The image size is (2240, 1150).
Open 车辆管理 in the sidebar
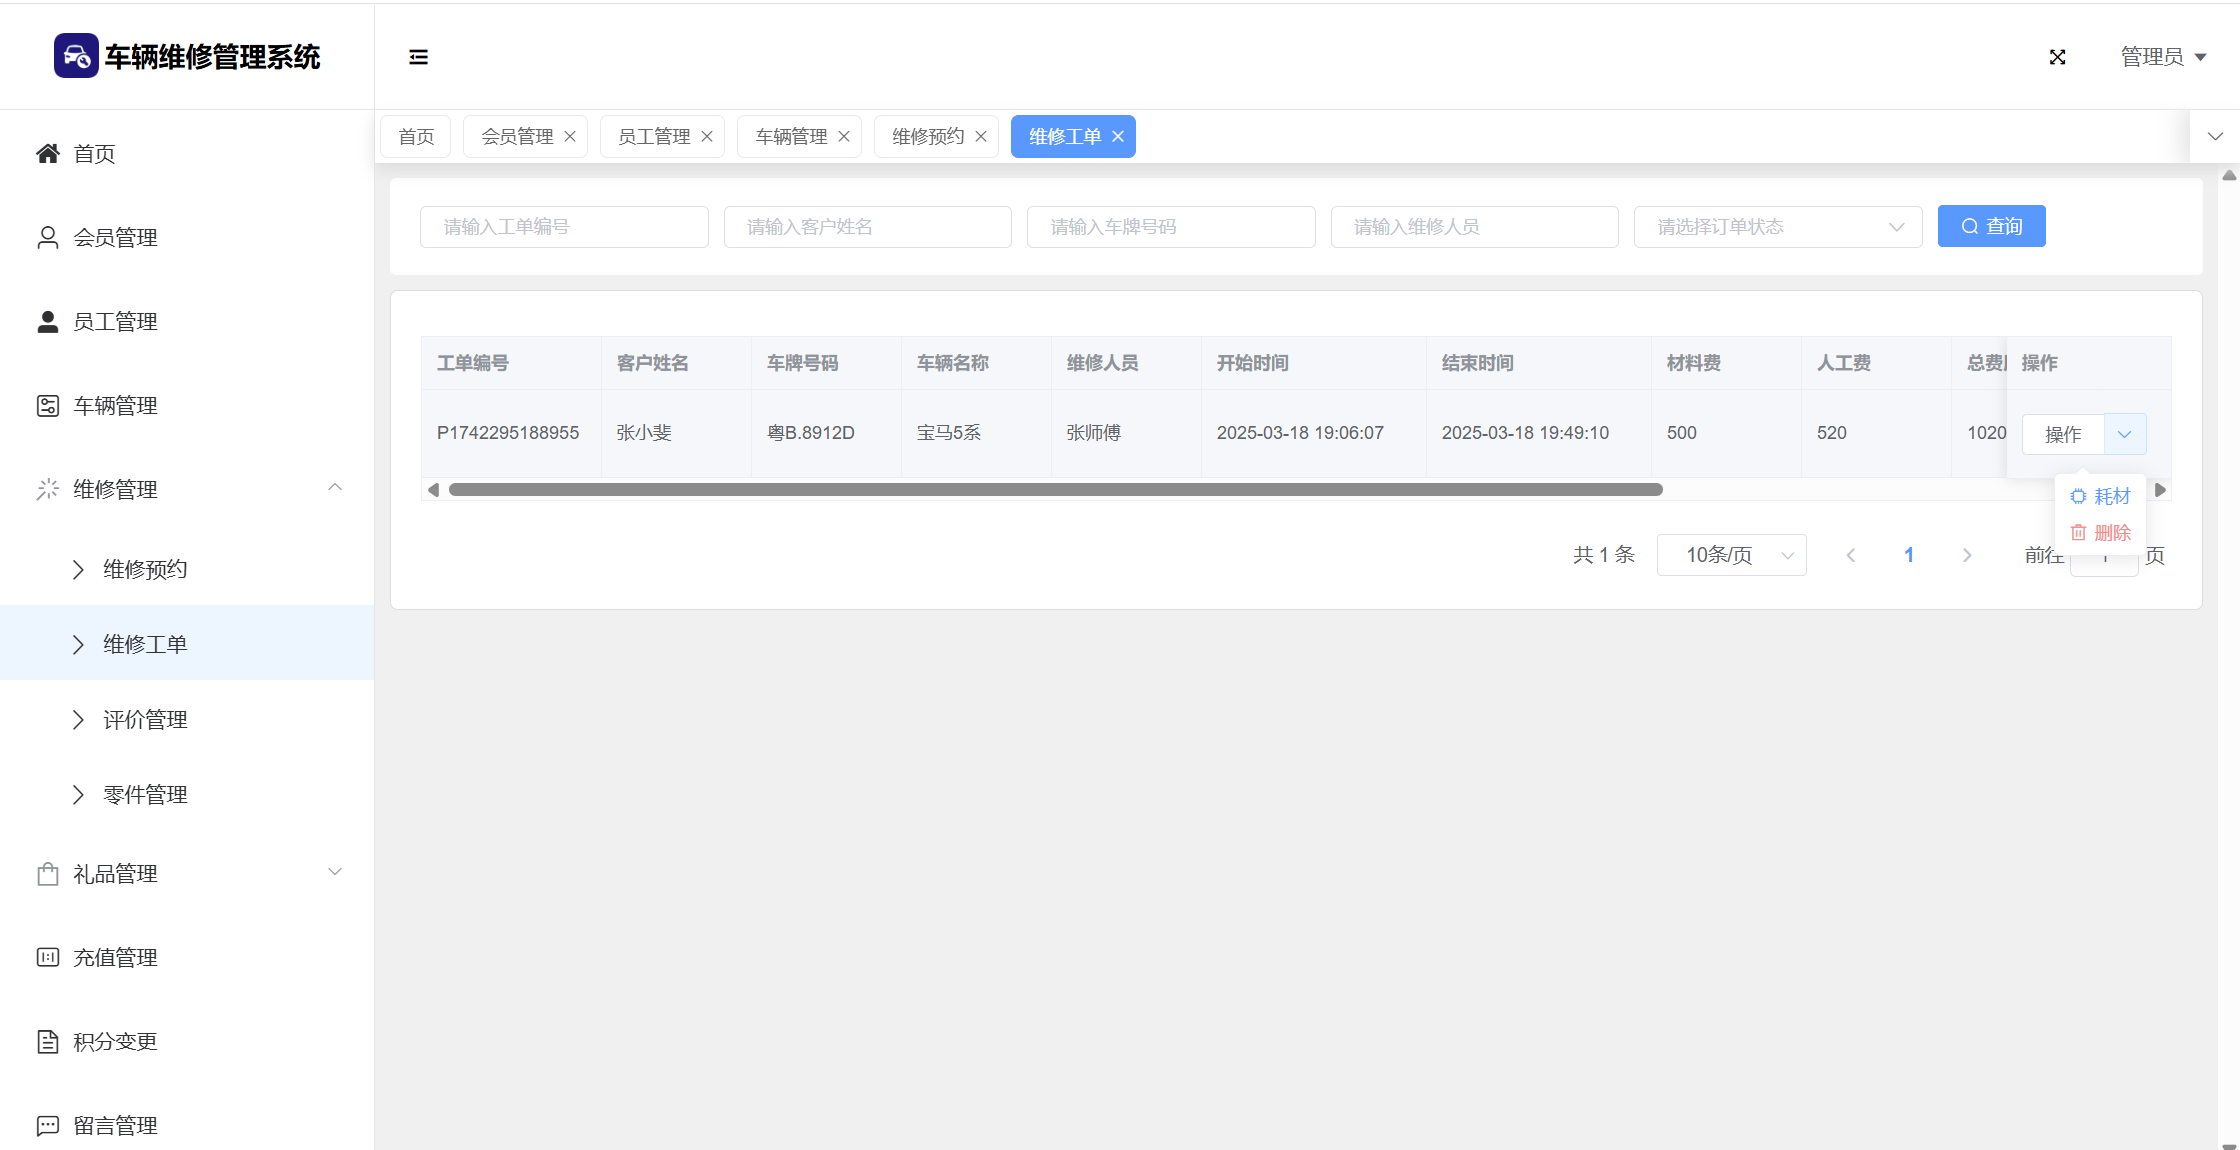[x=115, y=406]
